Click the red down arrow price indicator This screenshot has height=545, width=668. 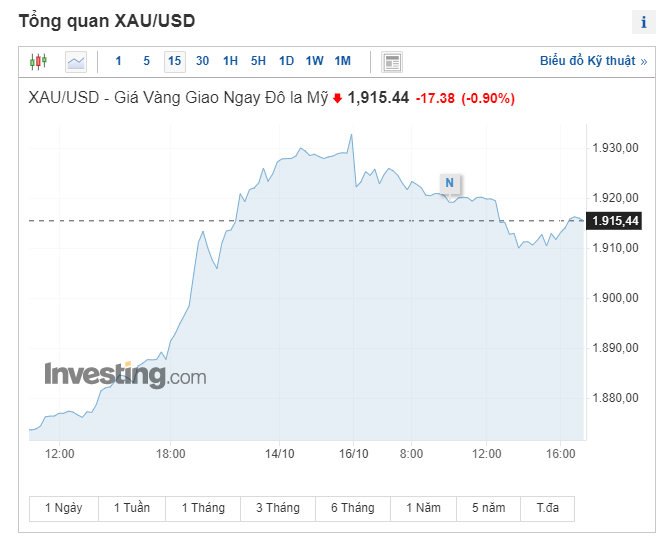click(337, 98)
